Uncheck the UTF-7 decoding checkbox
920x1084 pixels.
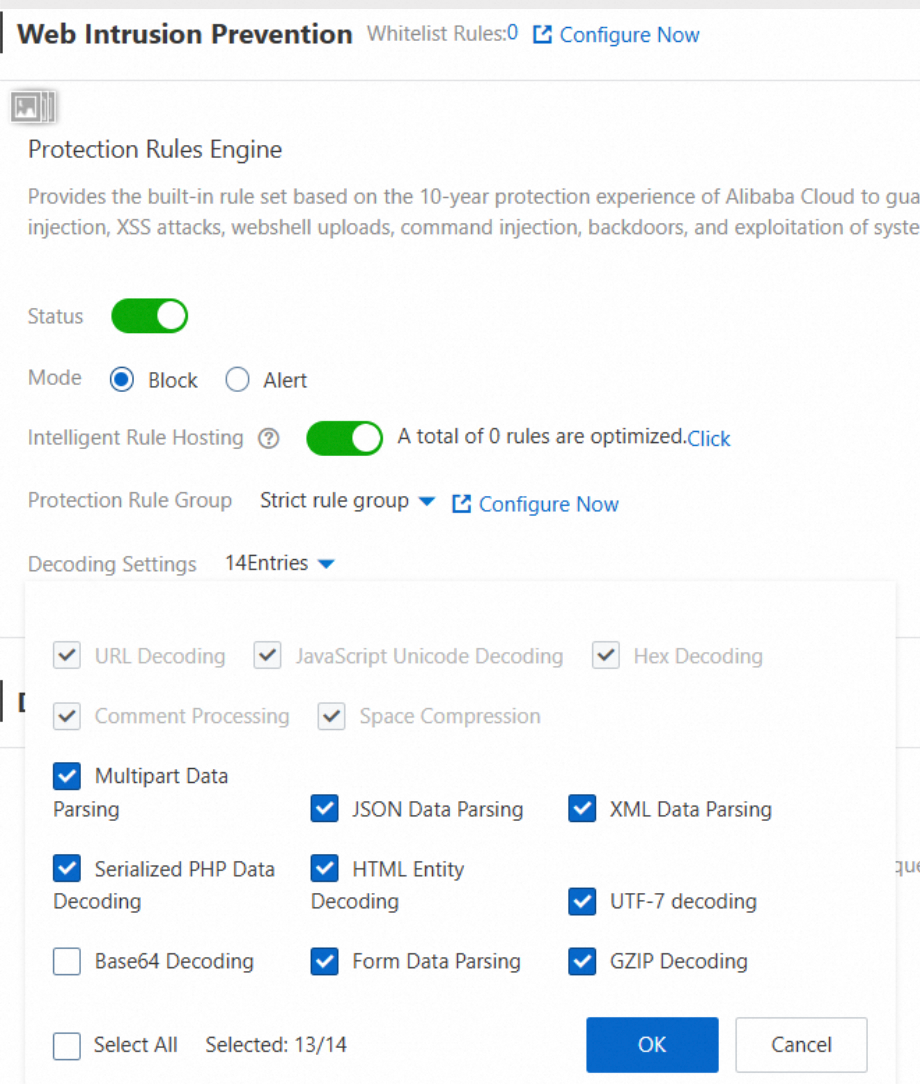(x=582, y=902)
